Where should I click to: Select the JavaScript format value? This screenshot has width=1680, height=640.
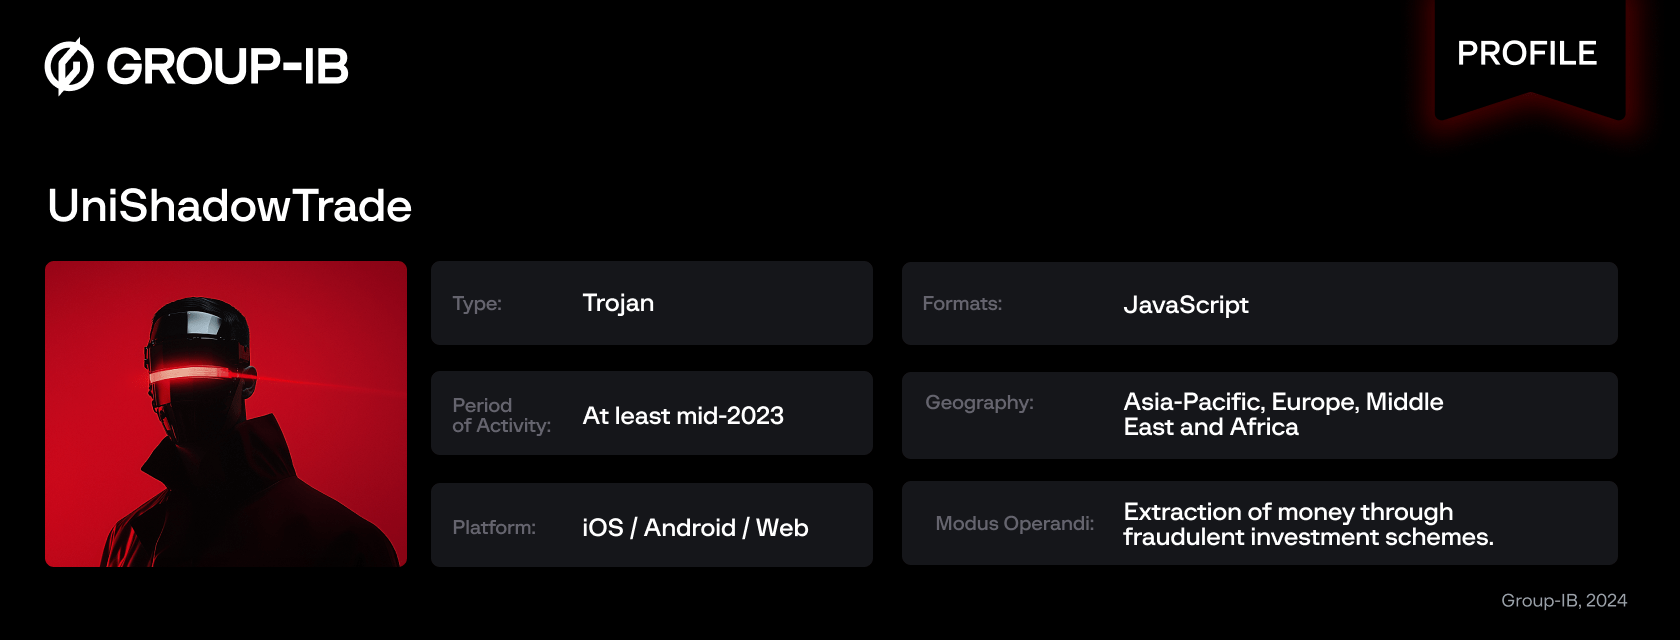click(x=1186, y=305)
